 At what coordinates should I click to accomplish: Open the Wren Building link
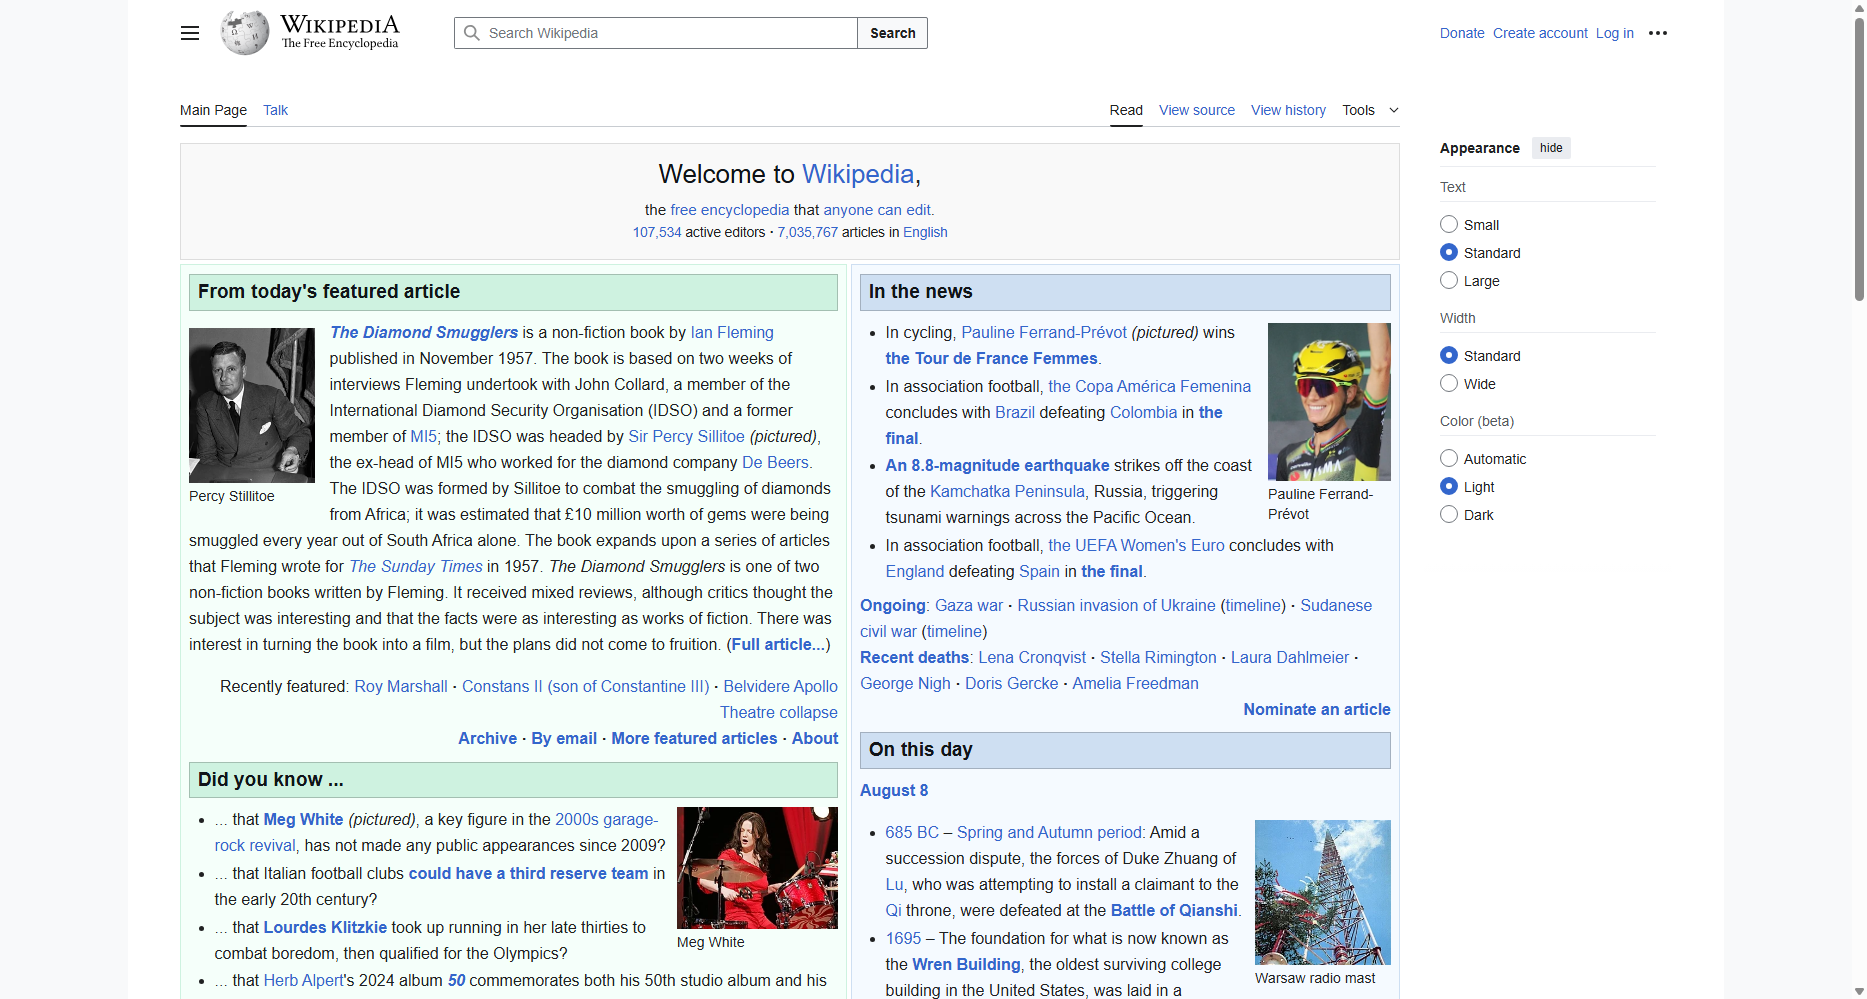point(966,964)
